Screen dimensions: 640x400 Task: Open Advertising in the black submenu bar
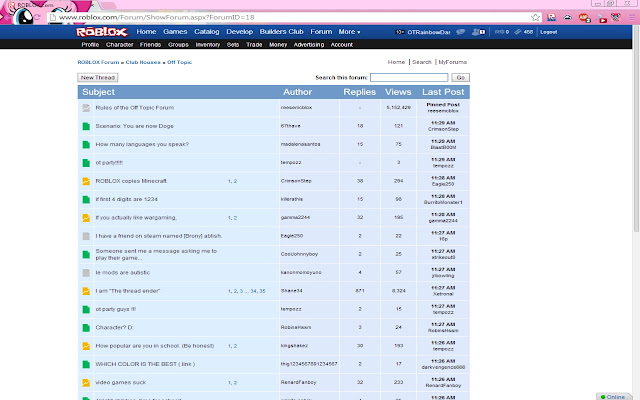[309, 44]
